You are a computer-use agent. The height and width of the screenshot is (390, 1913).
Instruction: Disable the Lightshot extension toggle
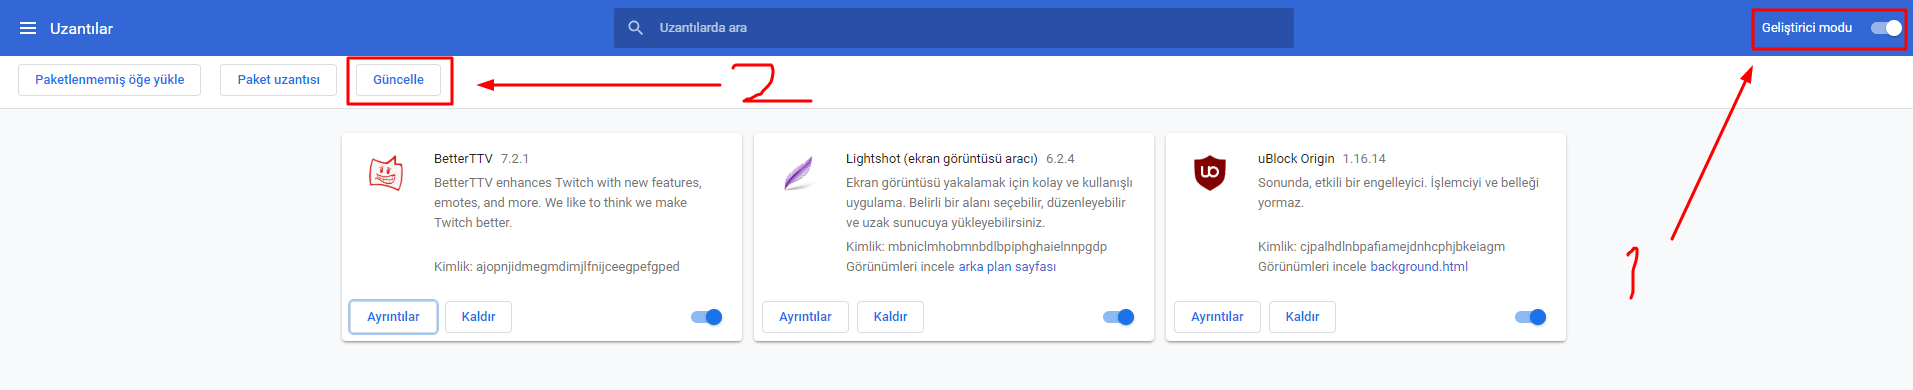pos(1119,317)
